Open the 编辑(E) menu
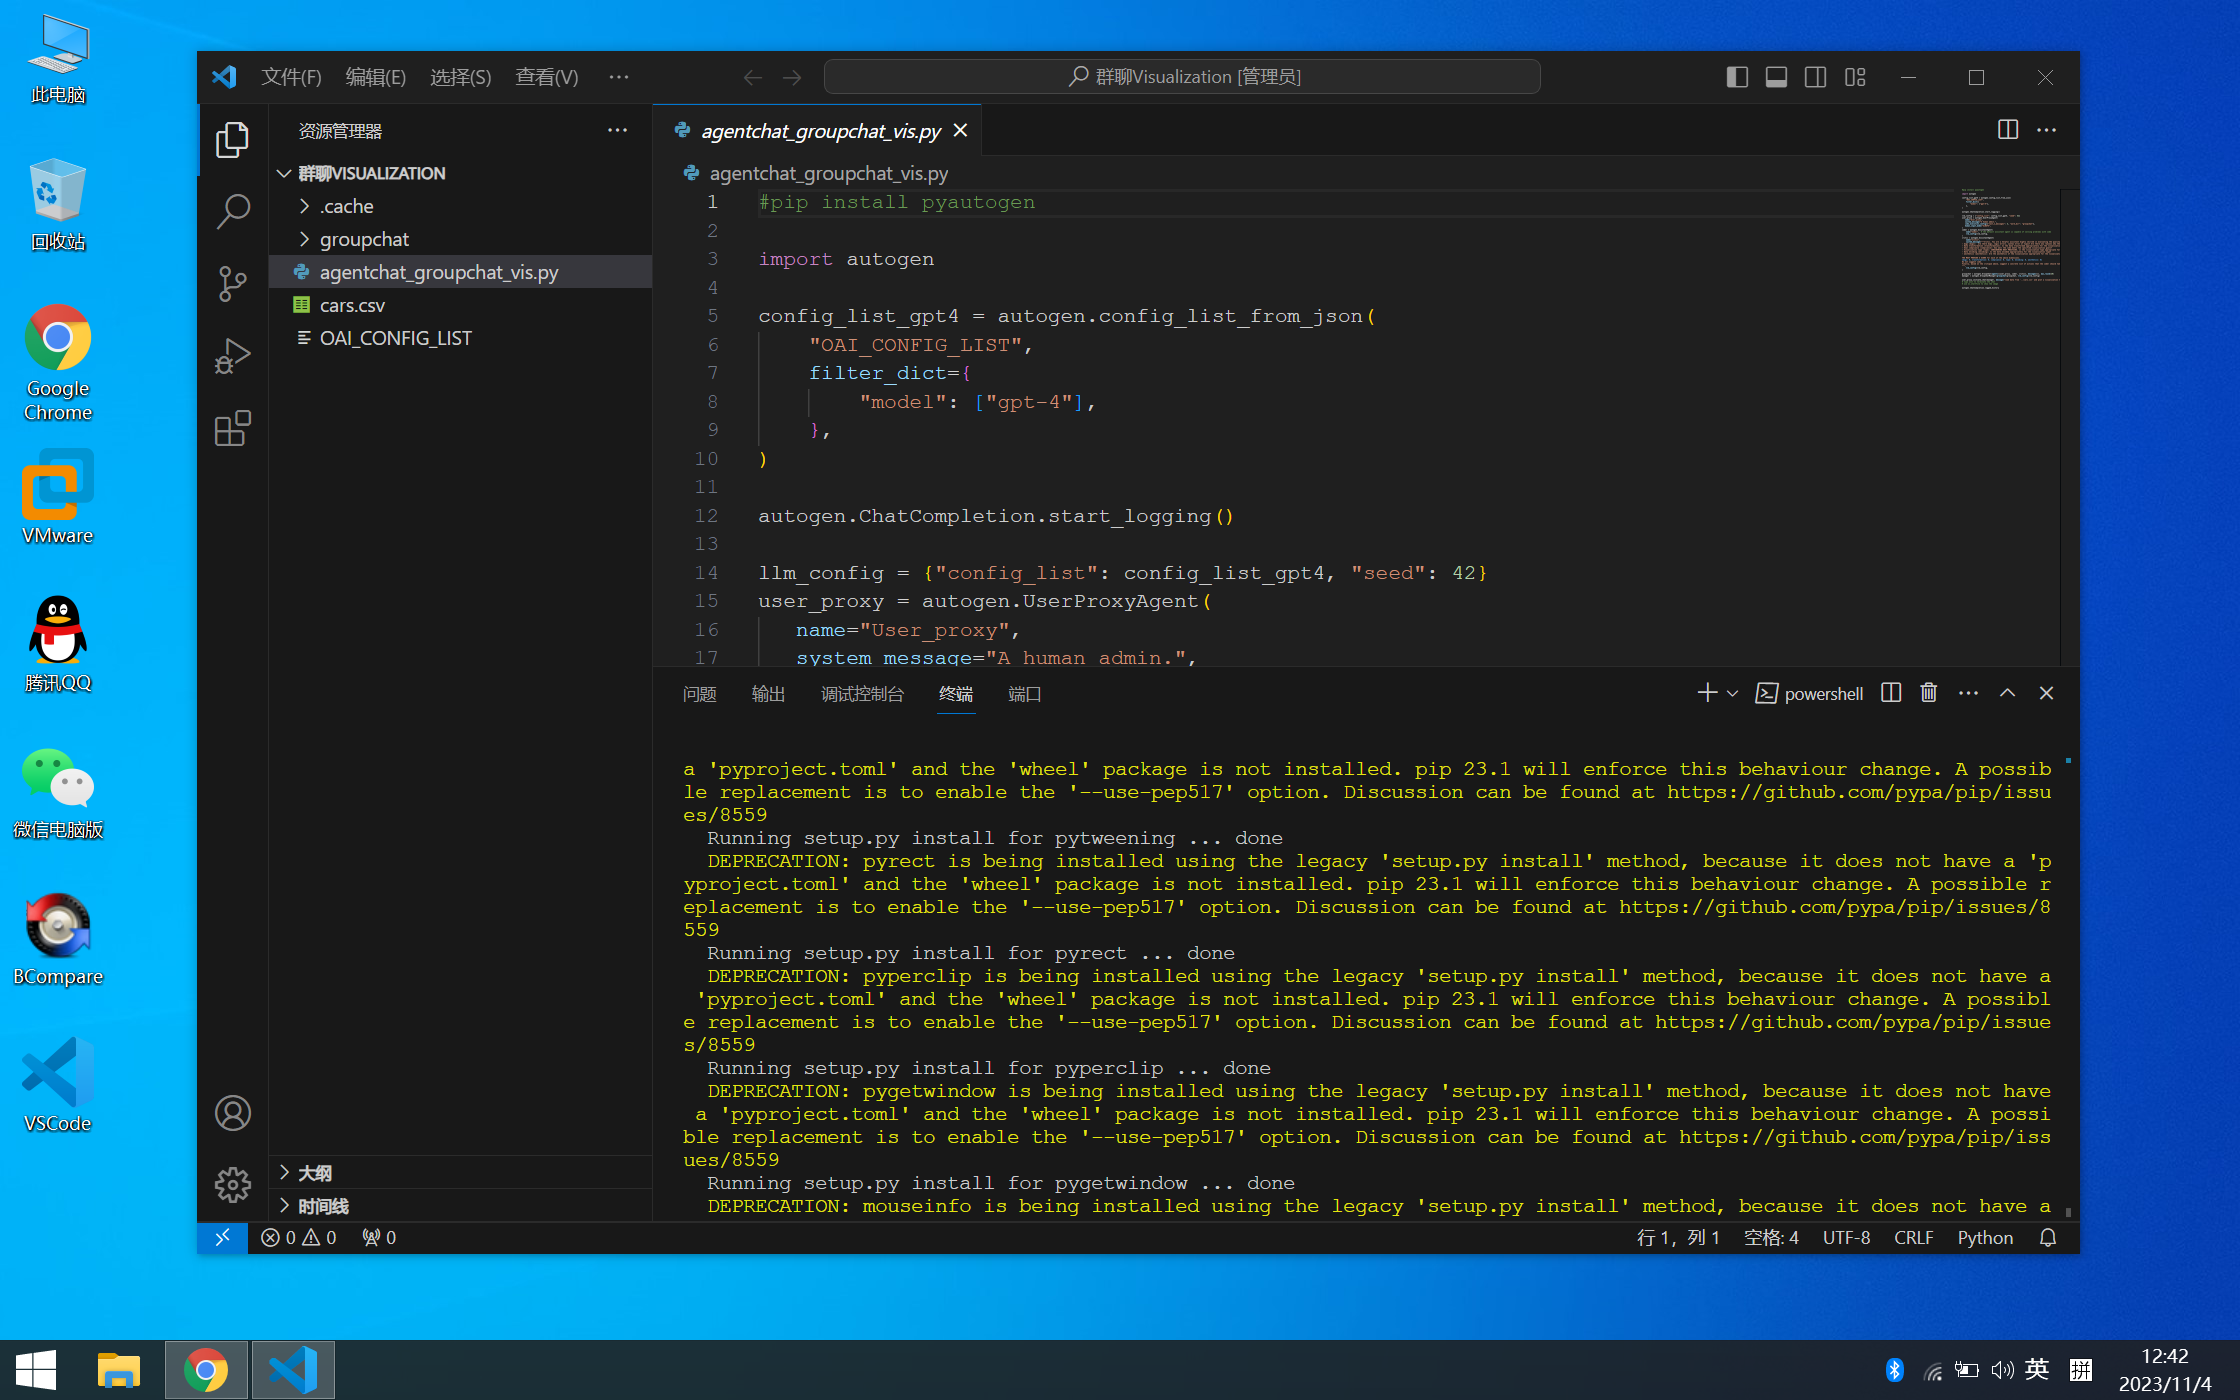The image size is (2240, 1400). click(x=375, y=77)
